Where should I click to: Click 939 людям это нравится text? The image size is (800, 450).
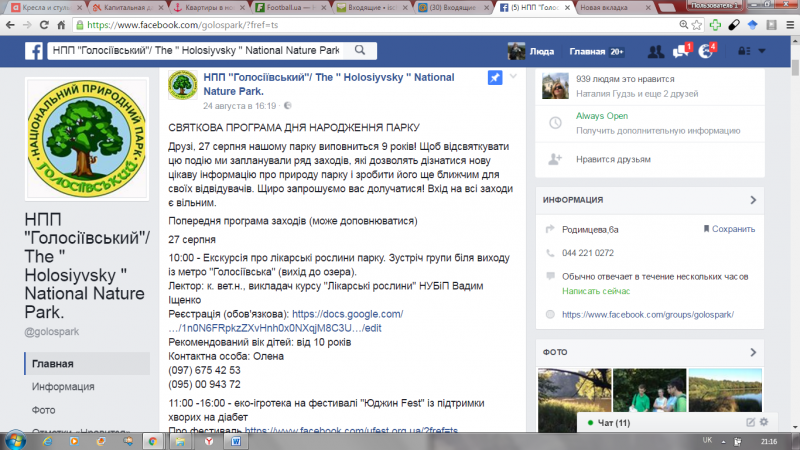tap(625, 79)
